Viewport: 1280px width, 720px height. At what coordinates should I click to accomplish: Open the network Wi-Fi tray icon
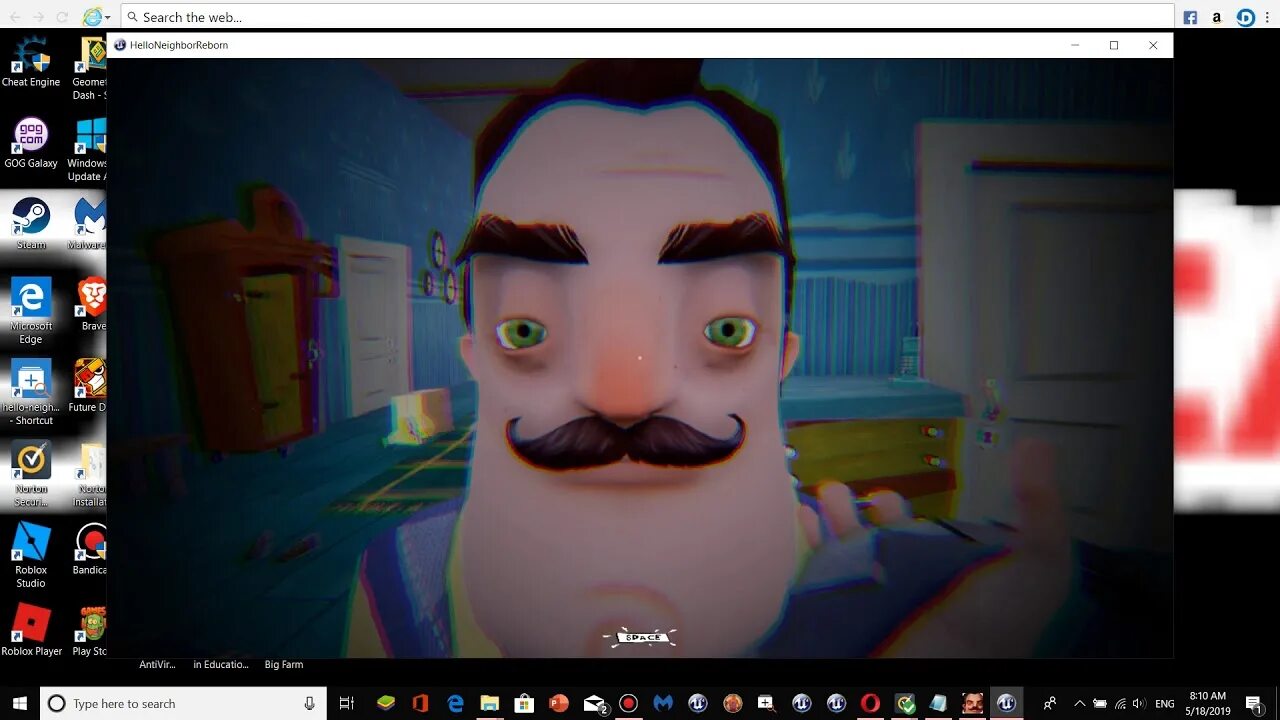click(x=1120, y=704)
